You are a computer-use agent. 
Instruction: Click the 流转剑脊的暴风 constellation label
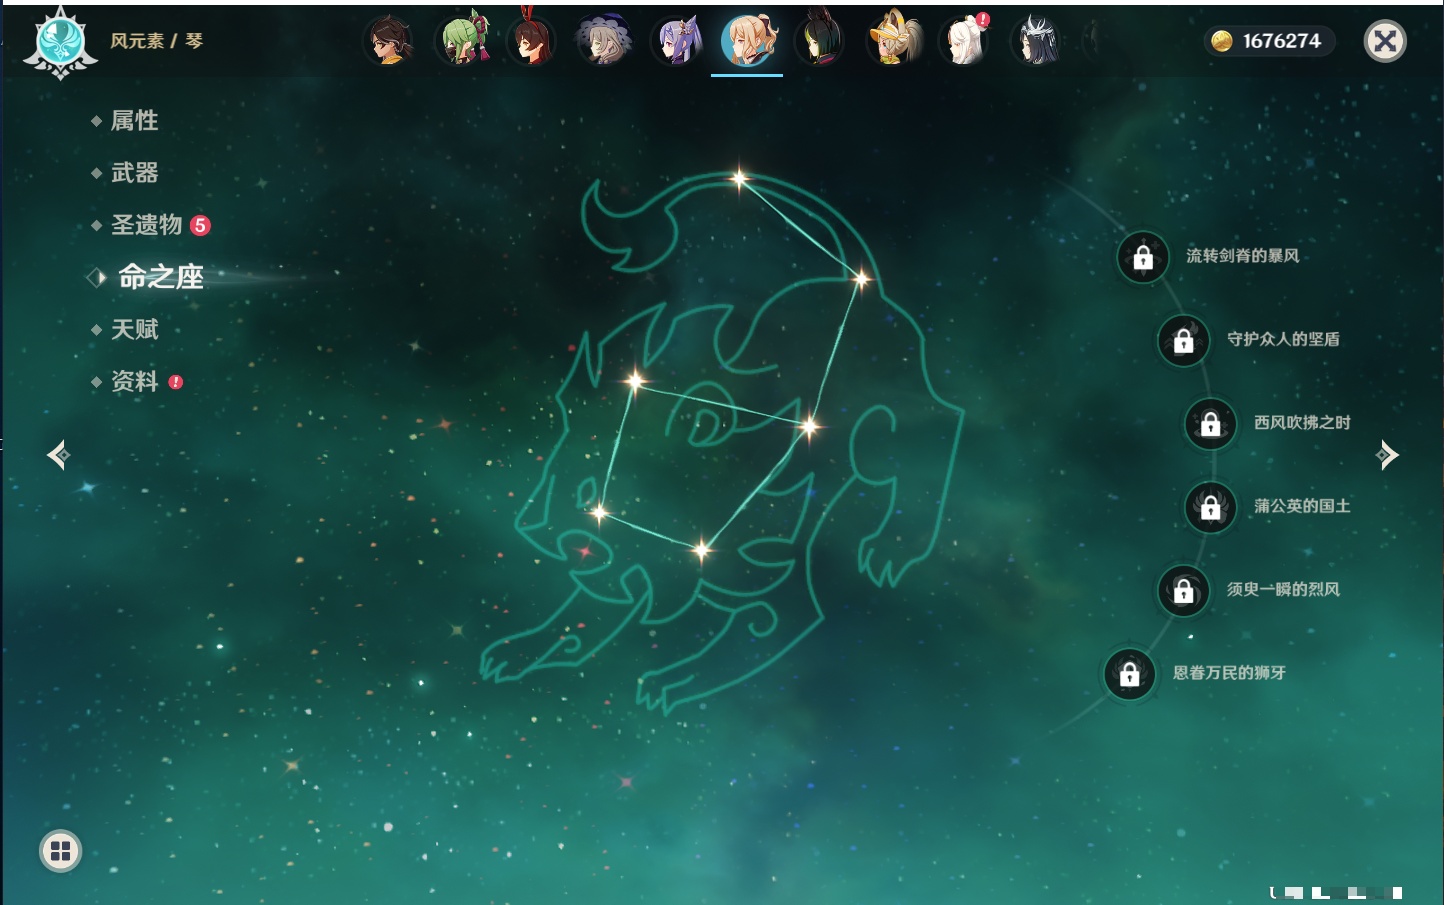coord(1243,256)
